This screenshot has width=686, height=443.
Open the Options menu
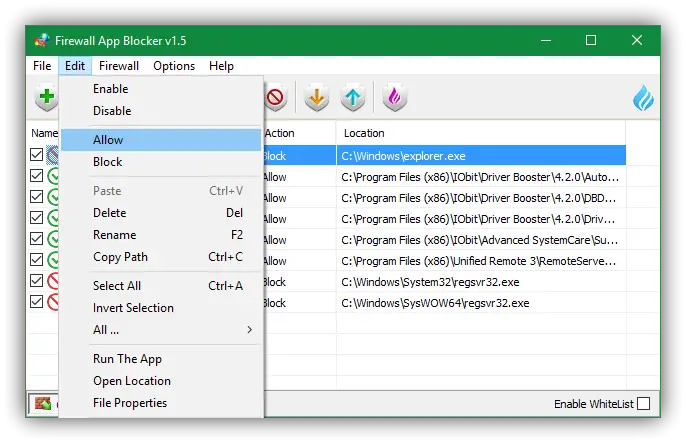tap(174, 66)
